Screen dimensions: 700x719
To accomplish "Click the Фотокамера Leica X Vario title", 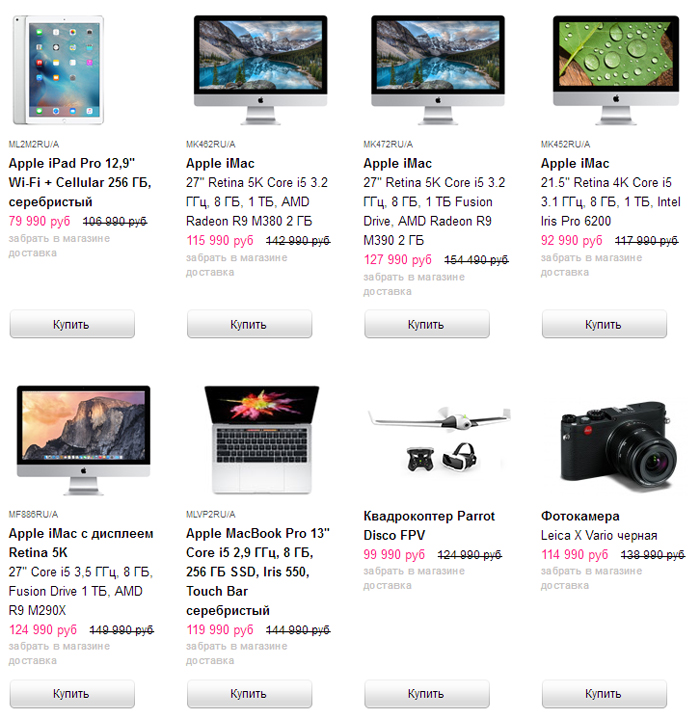I will pos(599,525).
